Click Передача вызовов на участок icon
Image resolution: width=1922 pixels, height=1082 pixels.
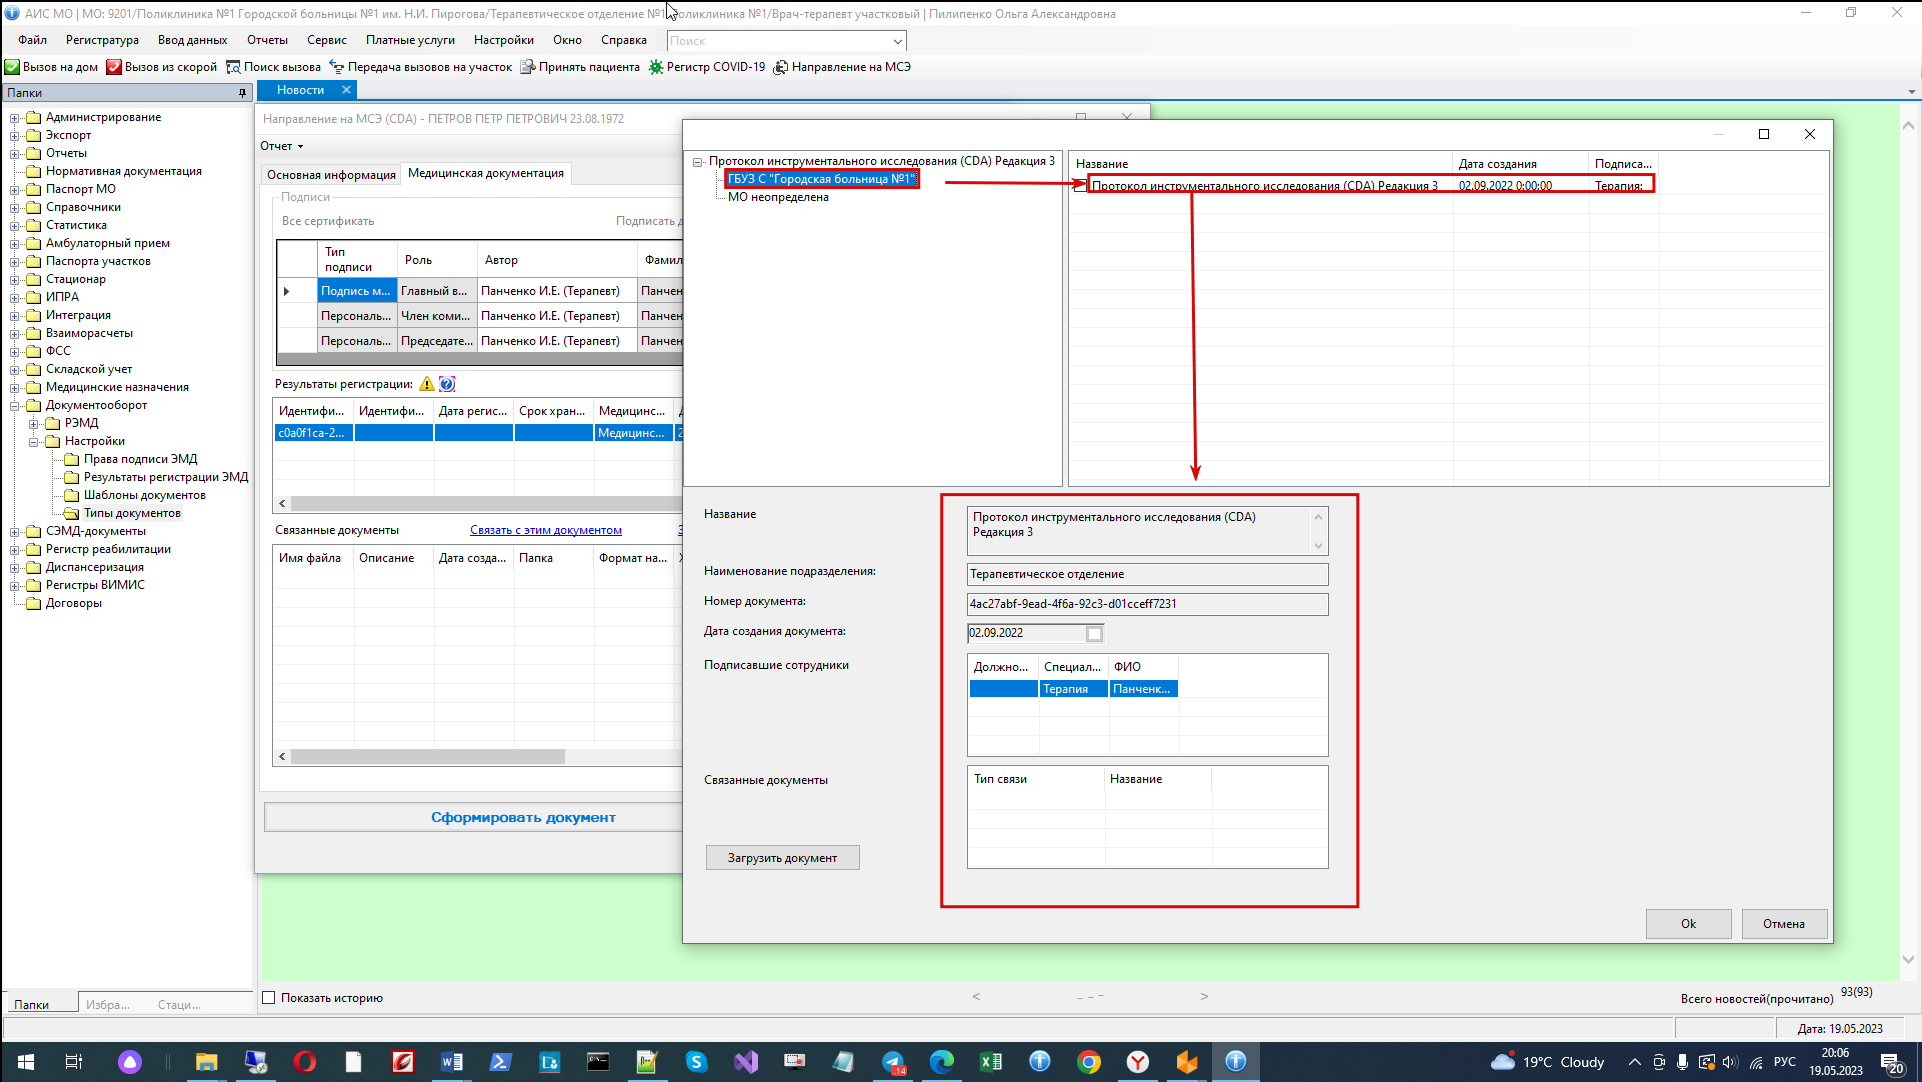click(x=337, y=67)
